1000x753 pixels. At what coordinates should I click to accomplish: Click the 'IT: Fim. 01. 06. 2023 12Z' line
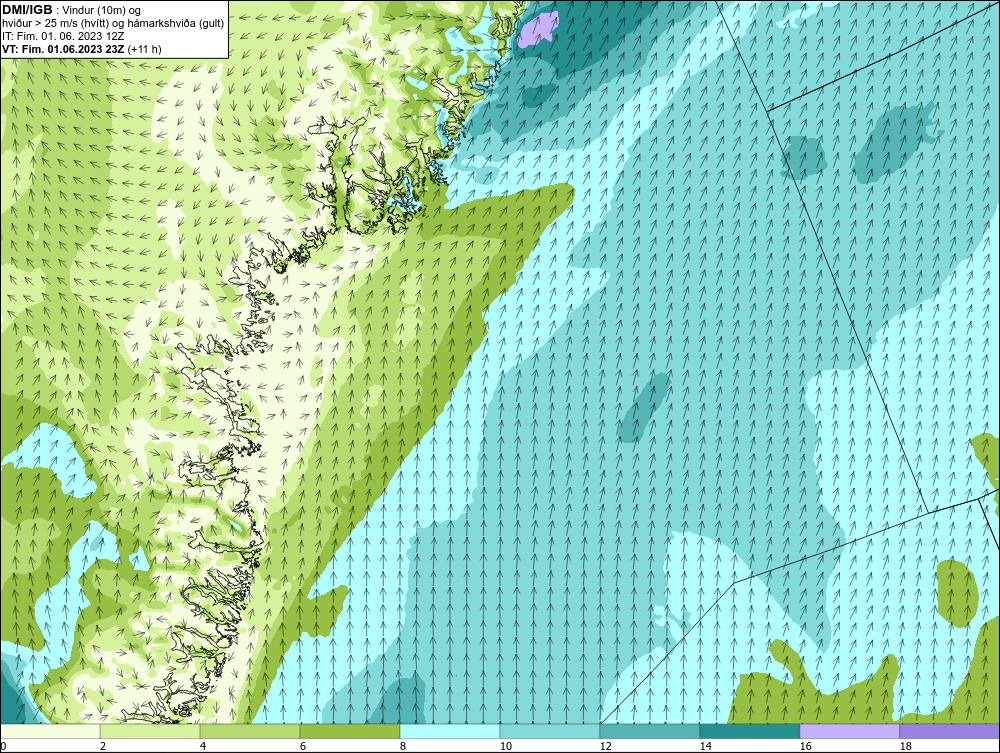tap(63, 36)
